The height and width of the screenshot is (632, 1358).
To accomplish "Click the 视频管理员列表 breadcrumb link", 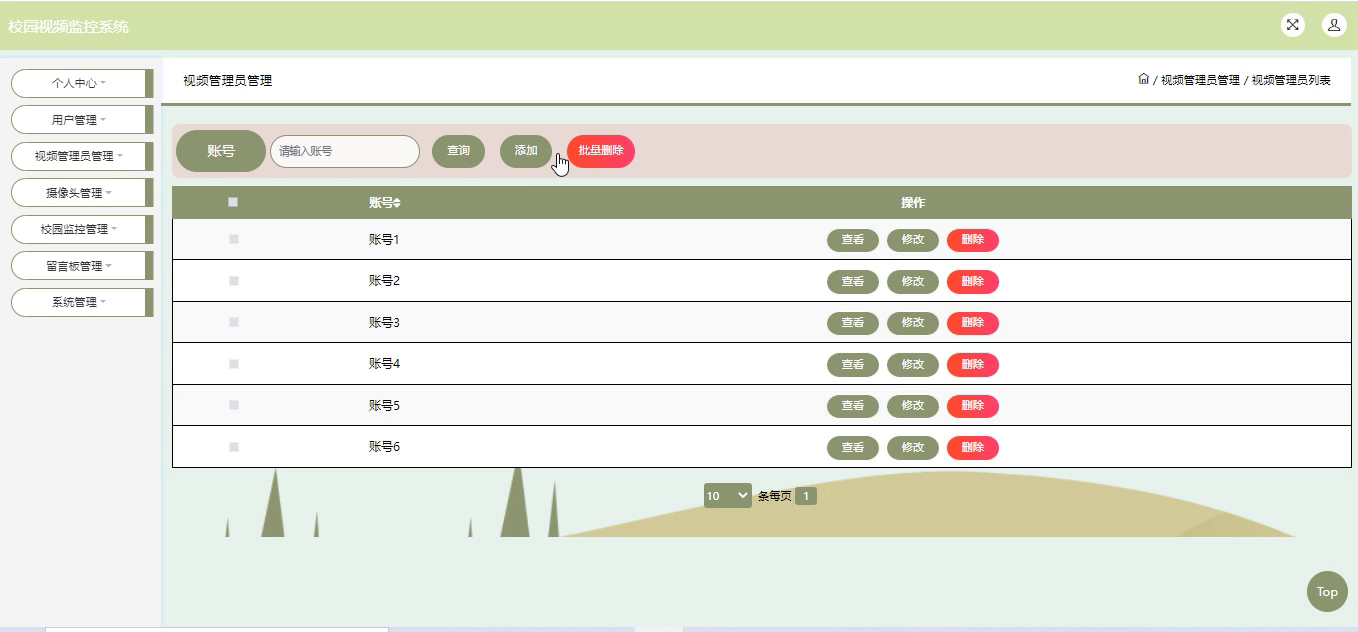I will pyautogui.click(x=1291, y=80).
